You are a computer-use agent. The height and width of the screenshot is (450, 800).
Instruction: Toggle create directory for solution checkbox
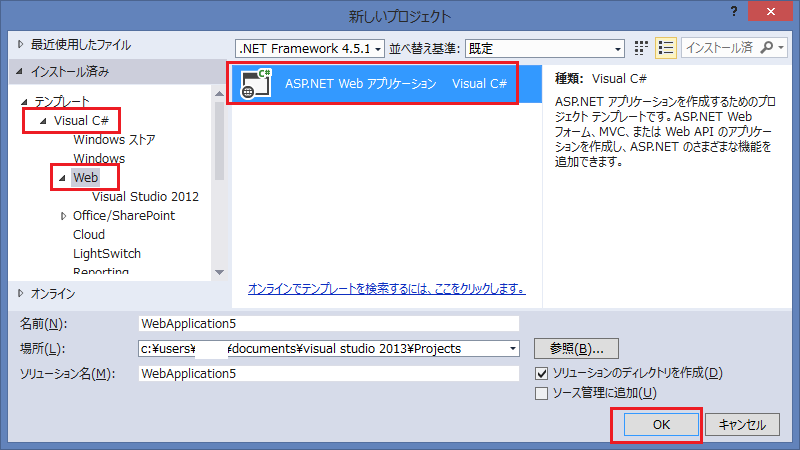pyautogui.click(x=541, y=373)
